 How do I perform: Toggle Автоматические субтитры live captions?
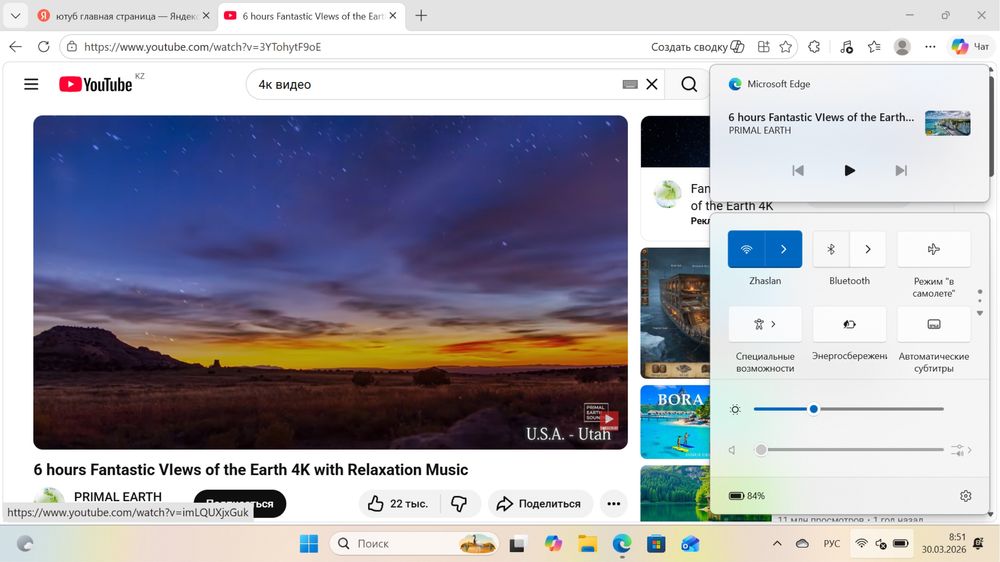click(x=934, y=324)
